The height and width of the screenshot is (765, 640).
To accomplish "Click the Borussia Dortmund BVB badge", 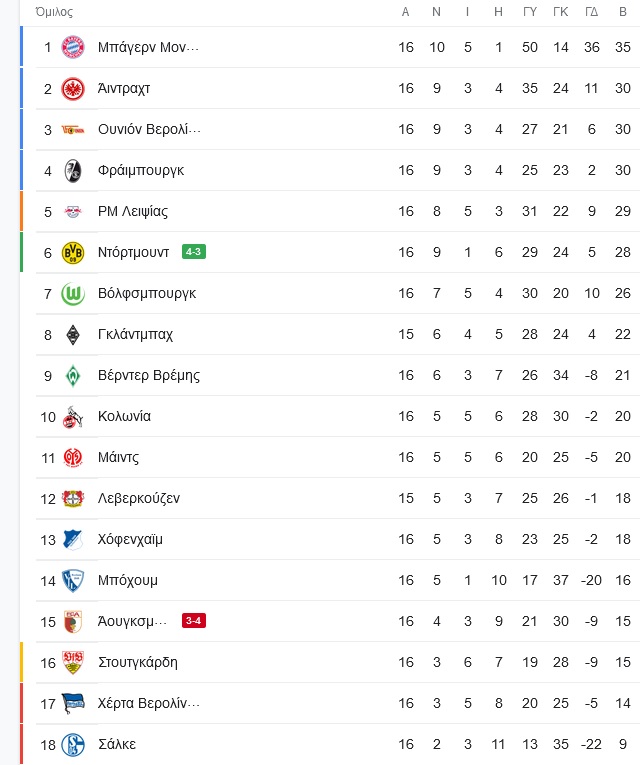I will click(x=73, y=253).
